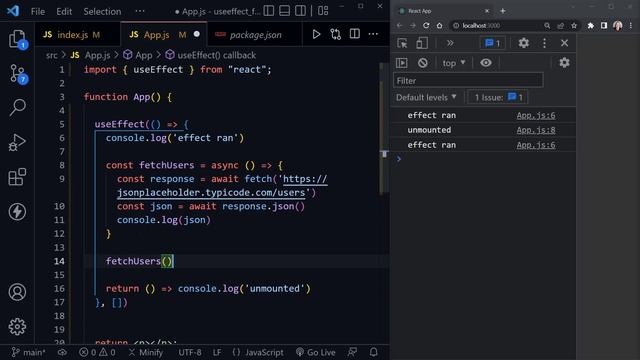
Task: Open the Selection menu
Action: [x=102, y=11]
